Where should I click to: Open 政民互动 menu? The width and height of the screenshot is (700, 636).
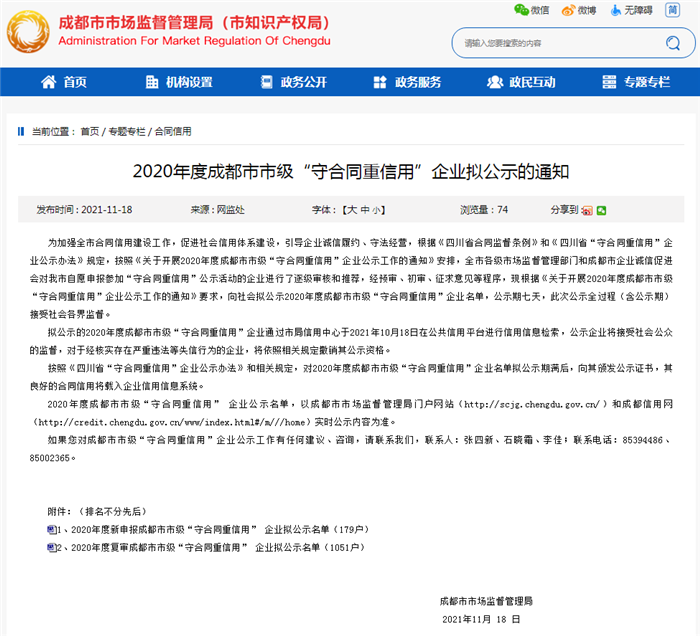521,82
